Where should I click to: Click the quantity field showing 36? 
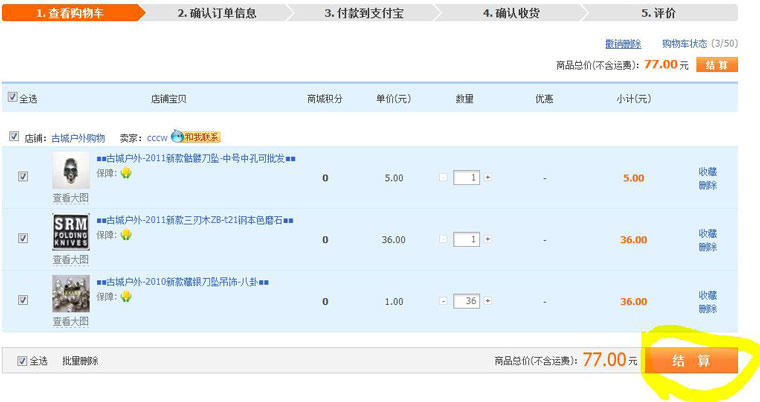click(x=466, y=301)
